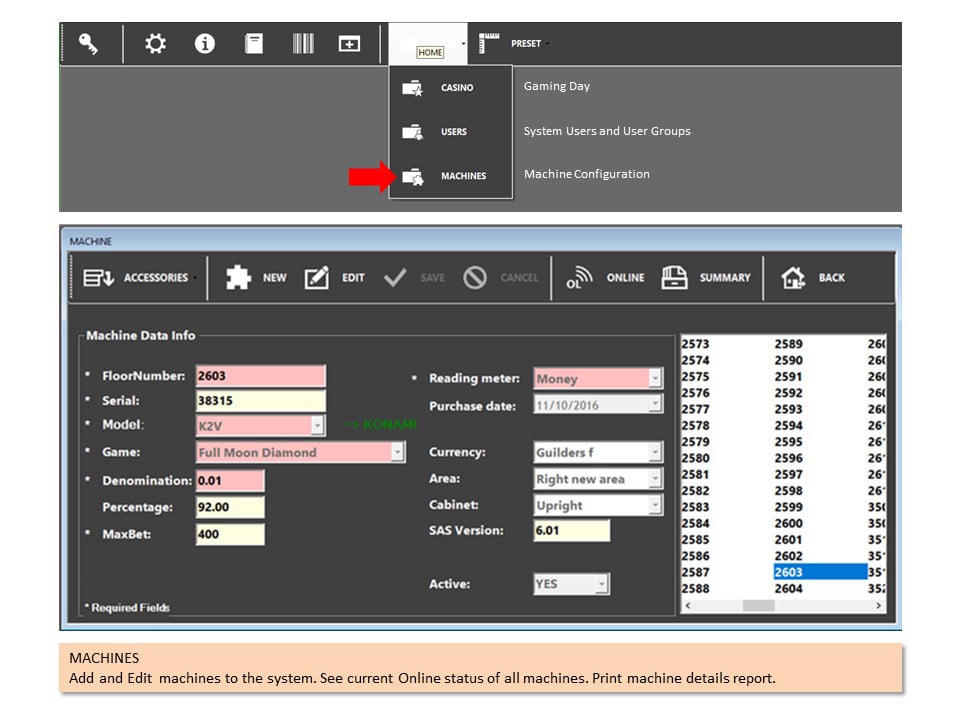Click the ruler icon beside PRESET
Image resolution: width=960 pixels, height=720 pixels.
pos(488,43)
